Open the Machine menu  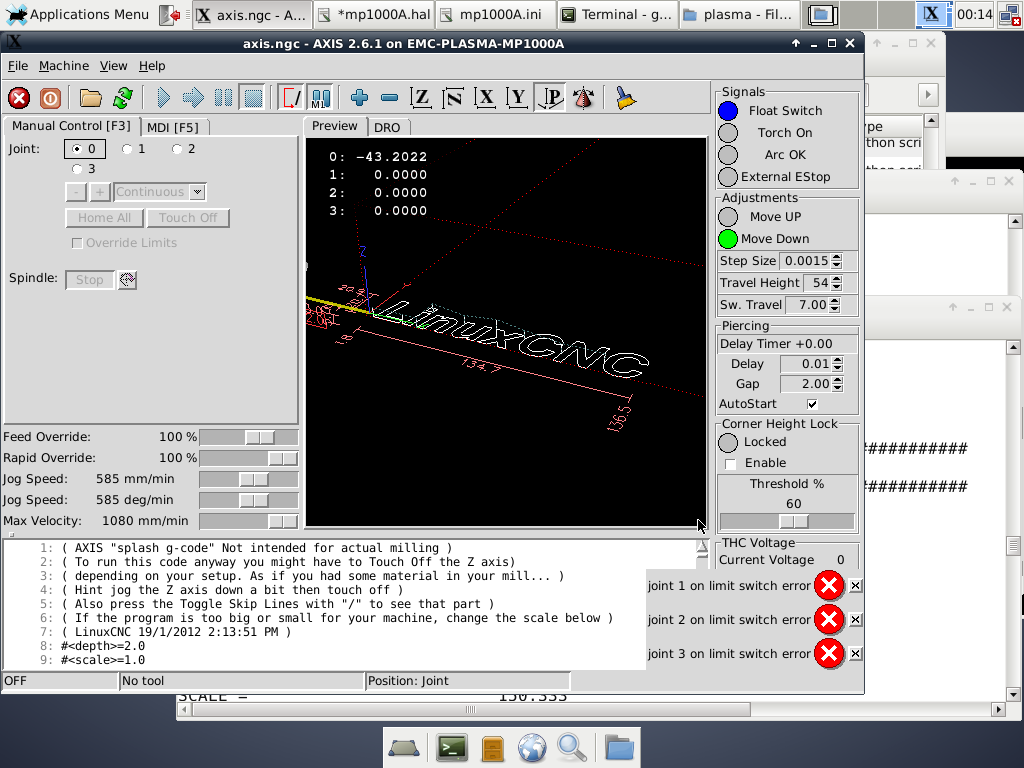pos(64,66)
